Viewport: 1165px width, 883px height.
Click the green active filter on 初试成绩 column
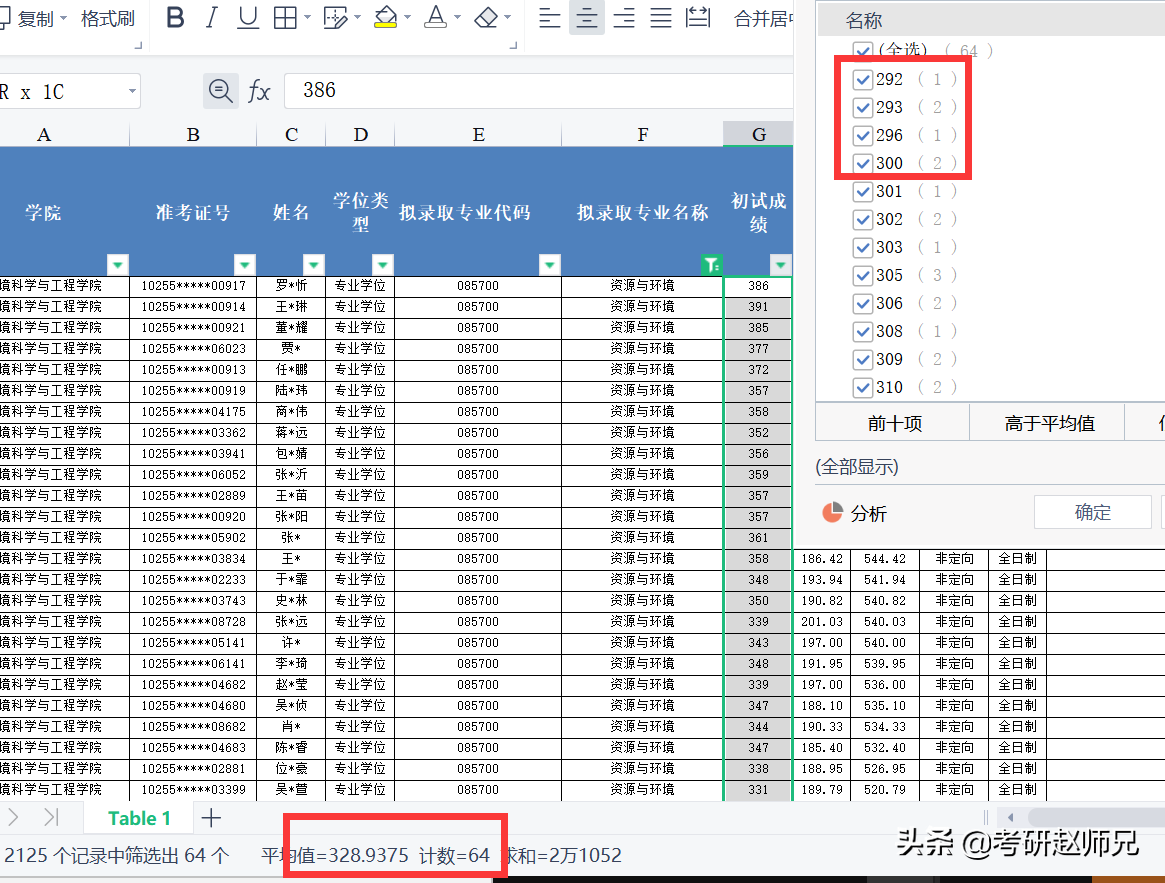[711, 264]
